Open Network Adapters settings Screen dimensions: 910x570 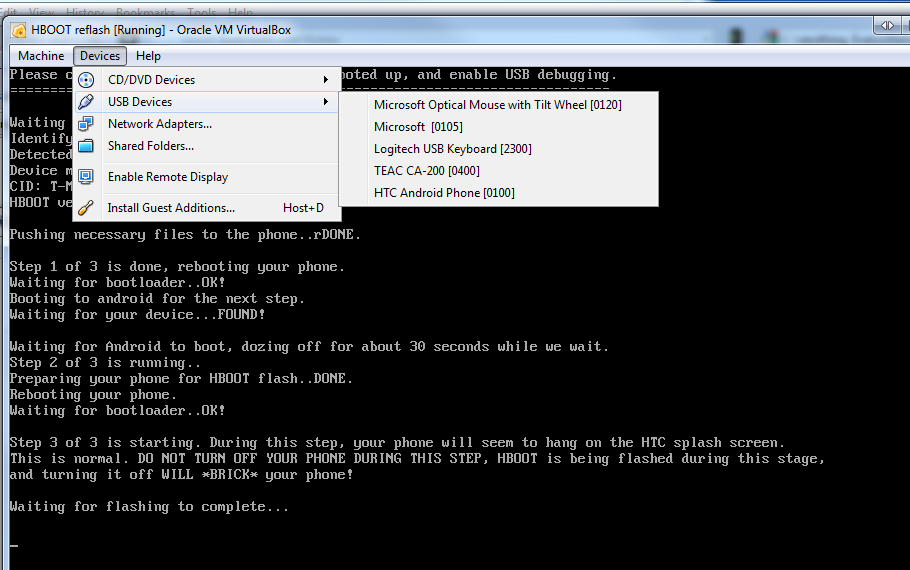pyautogui.click(x=159, y=124)
